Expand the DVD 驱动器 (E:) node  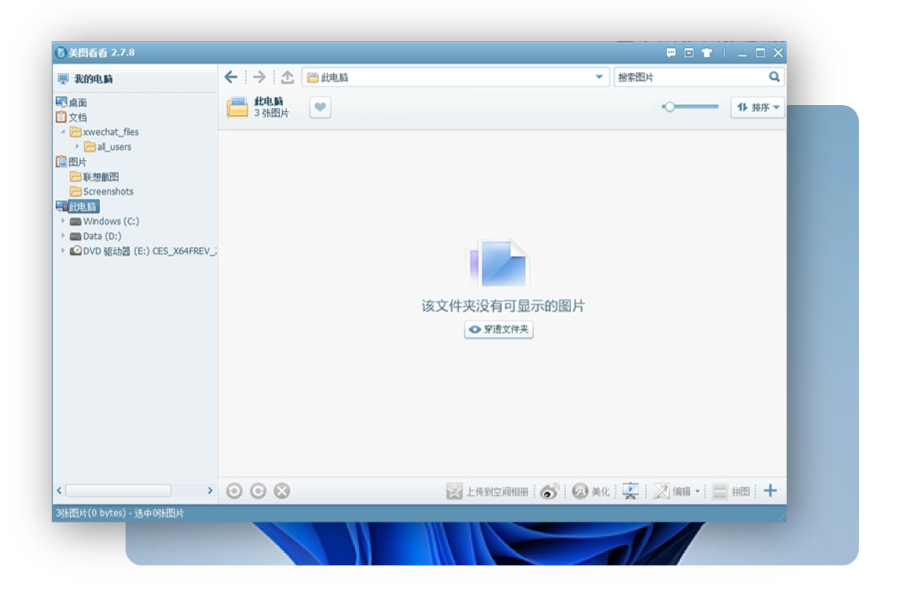pyautogui.click(x=63, y=250)
